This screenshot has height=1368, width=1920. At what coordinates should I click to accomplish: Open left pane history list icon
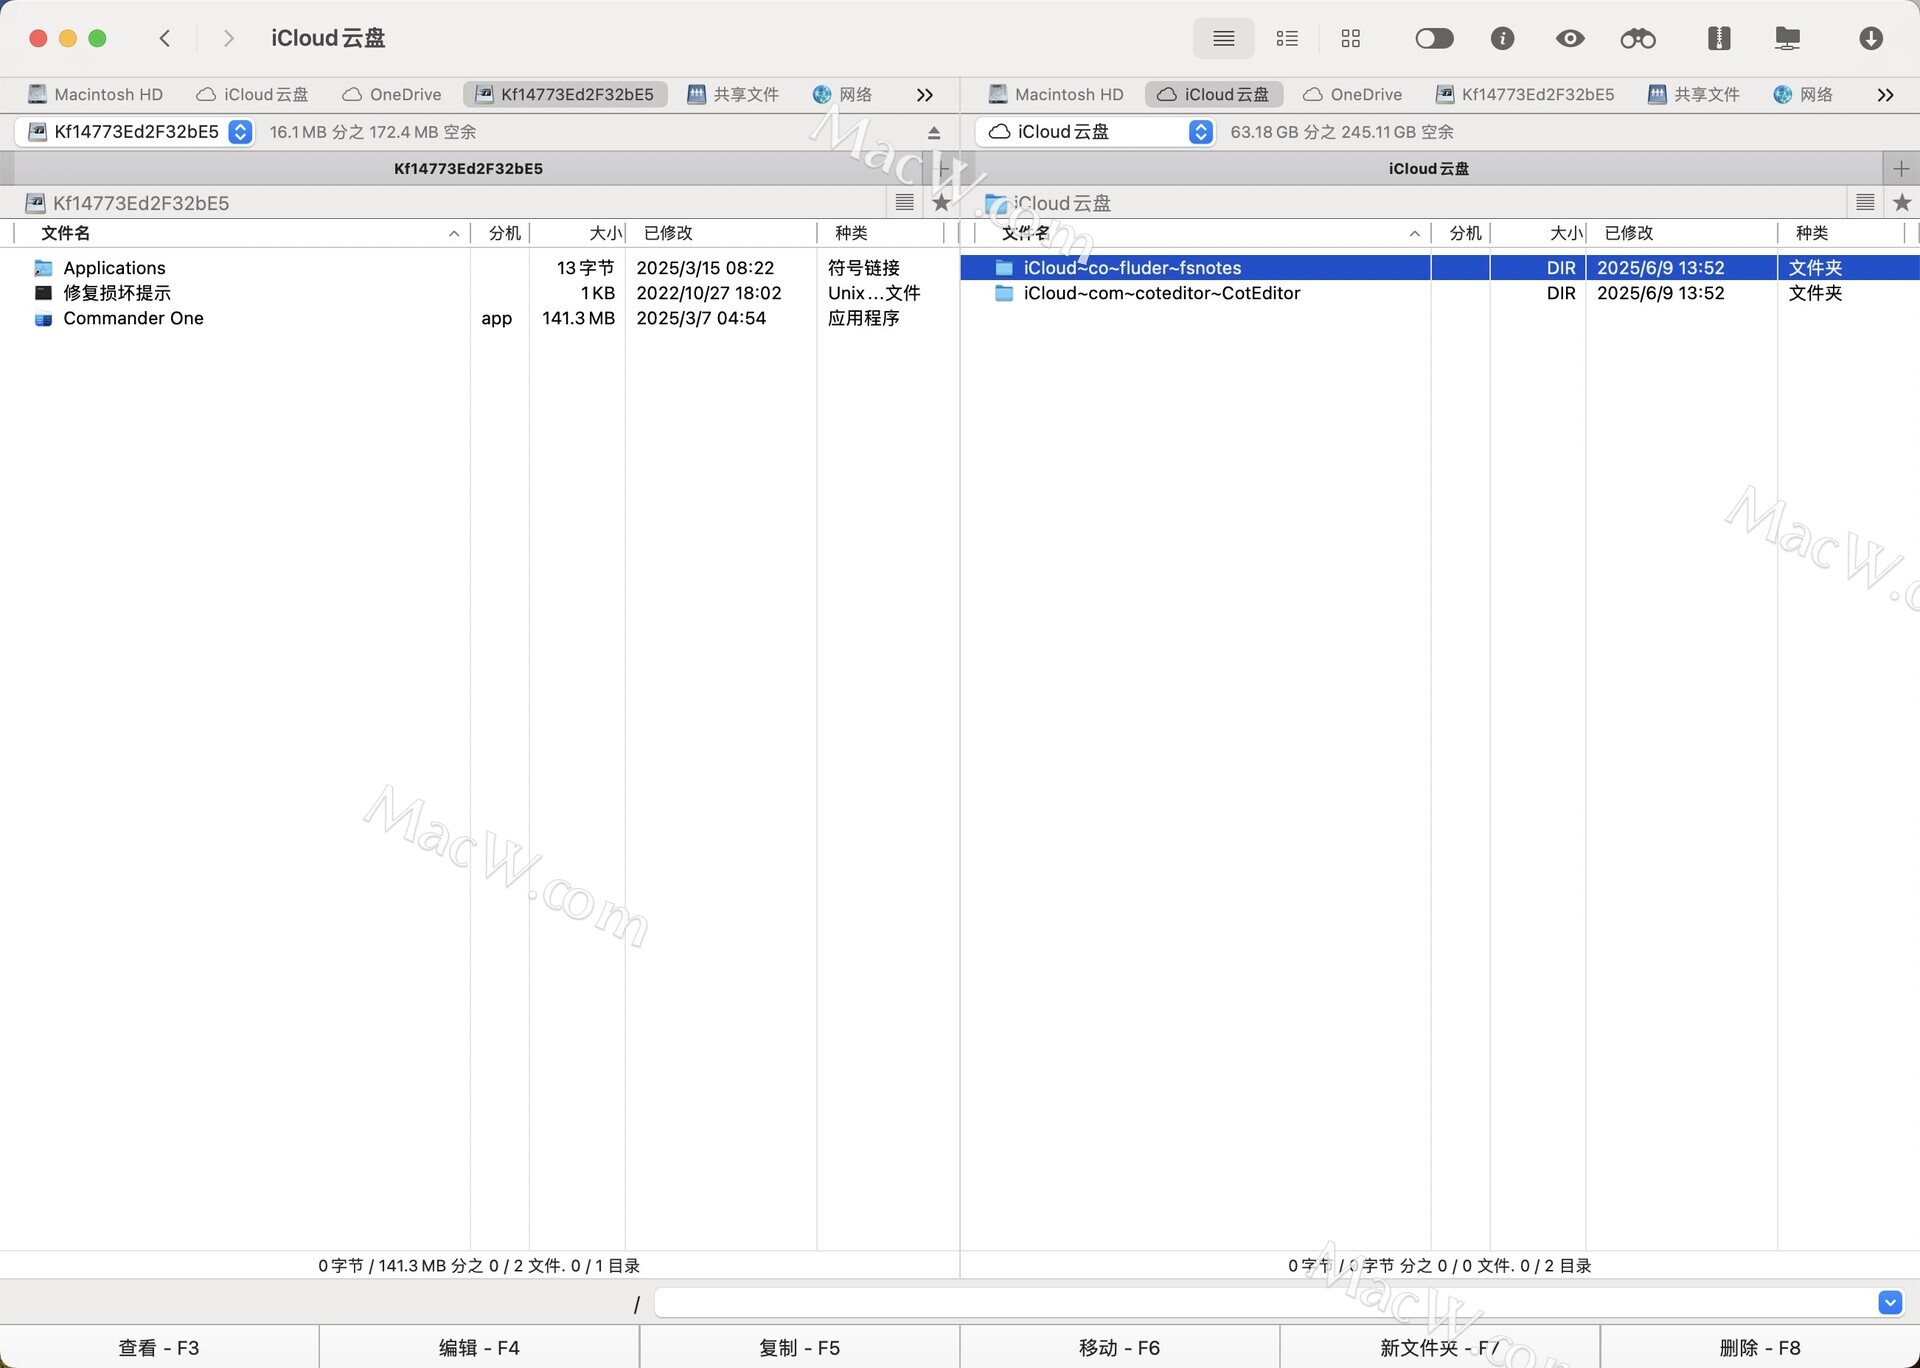click(x=905, y=203)
